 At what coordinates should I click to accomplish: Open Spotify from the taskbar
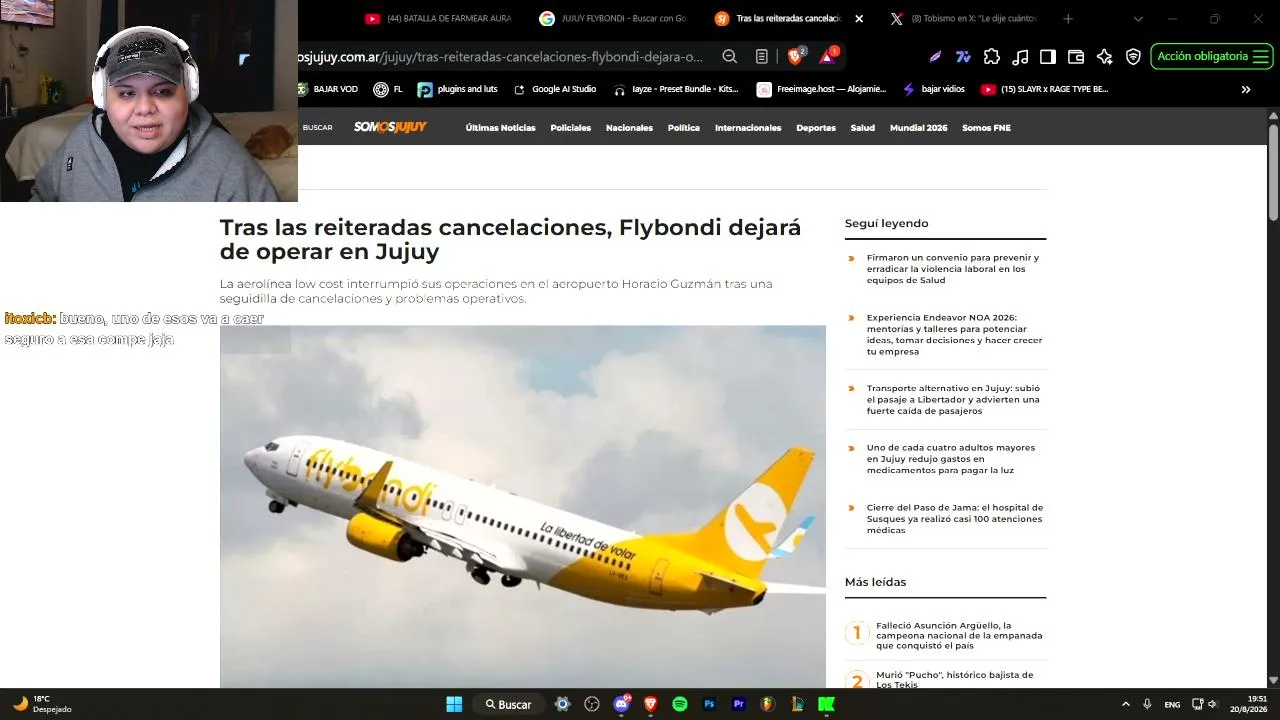pos(680,704)
